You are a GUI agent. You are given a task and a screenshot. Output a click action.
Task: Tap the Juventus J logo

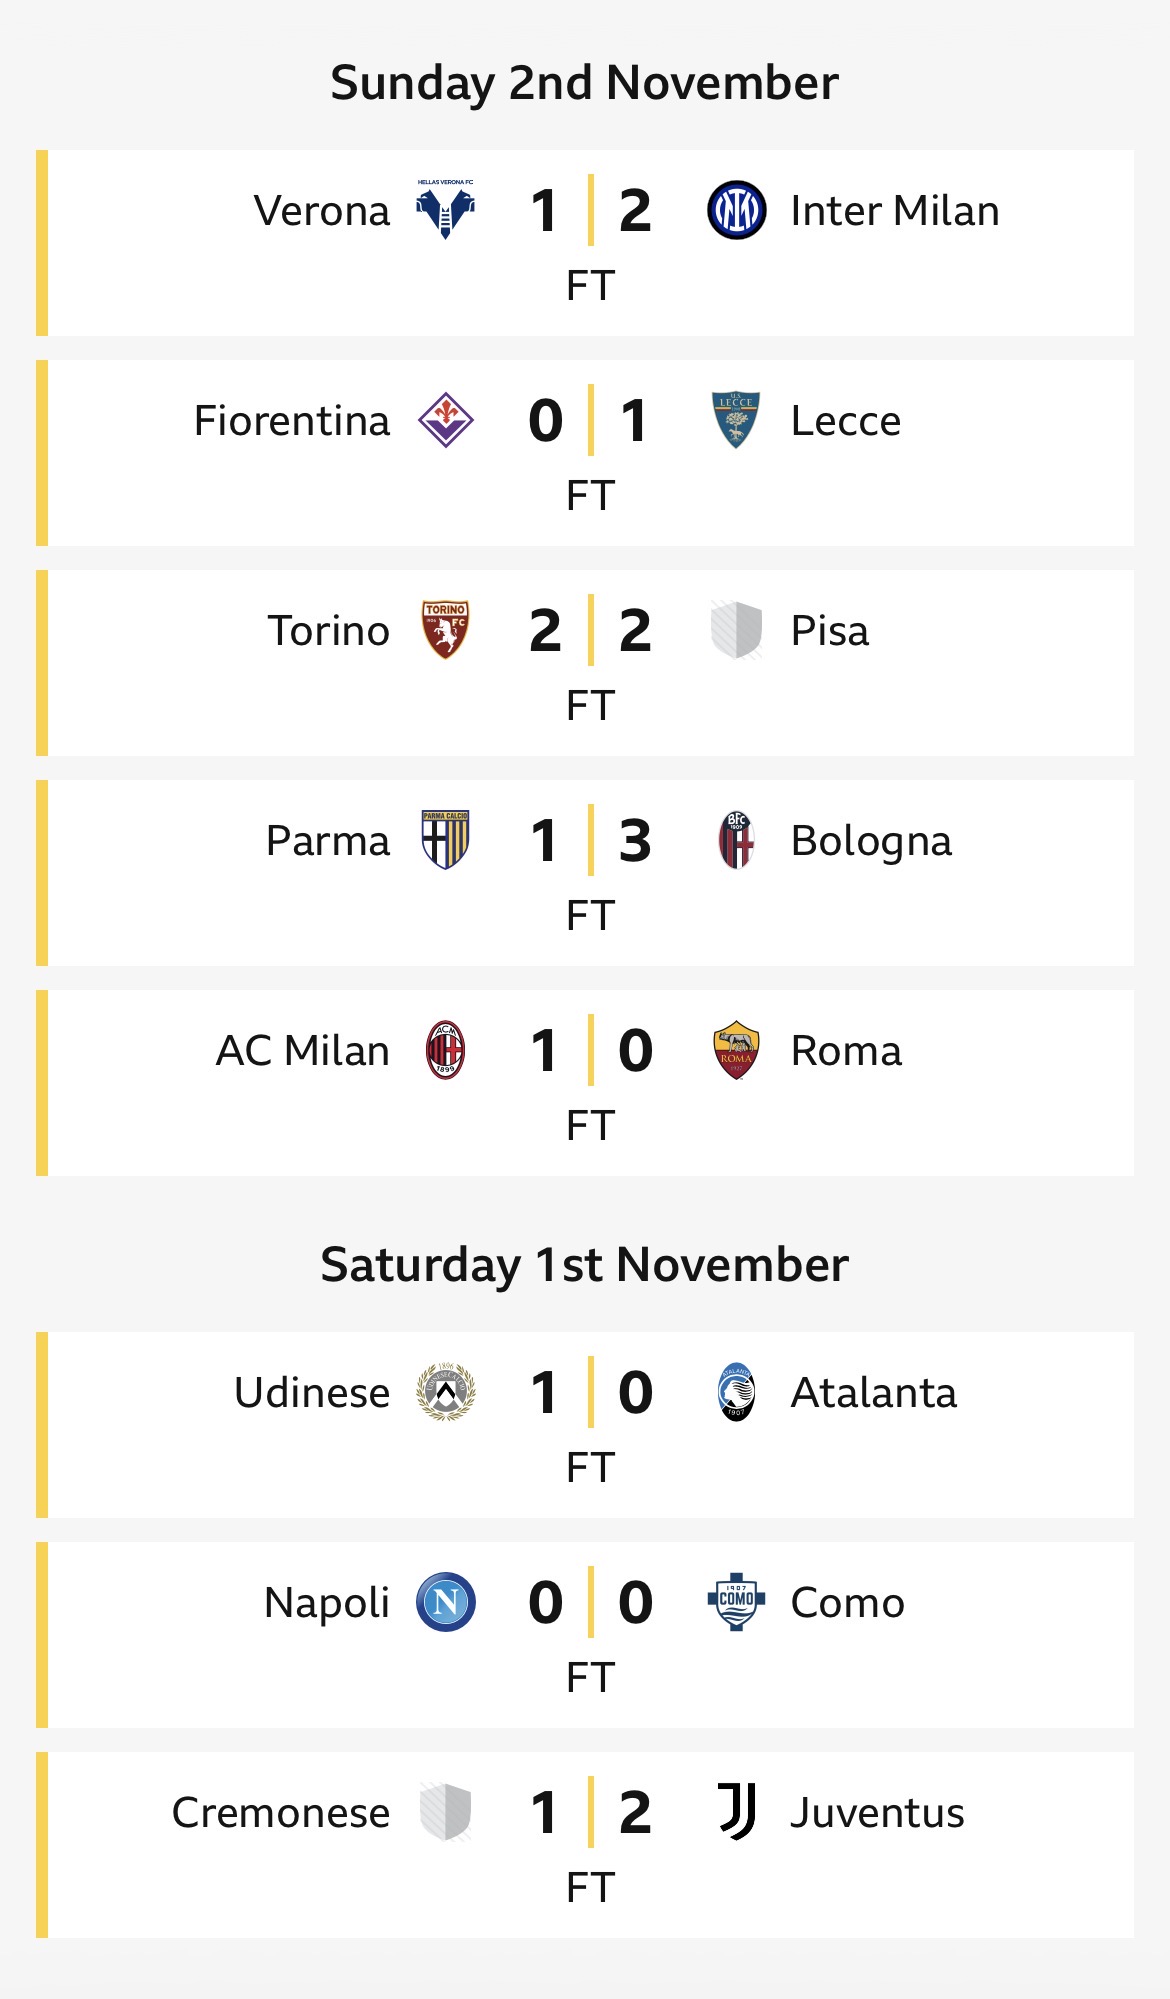pos(736,1812)
